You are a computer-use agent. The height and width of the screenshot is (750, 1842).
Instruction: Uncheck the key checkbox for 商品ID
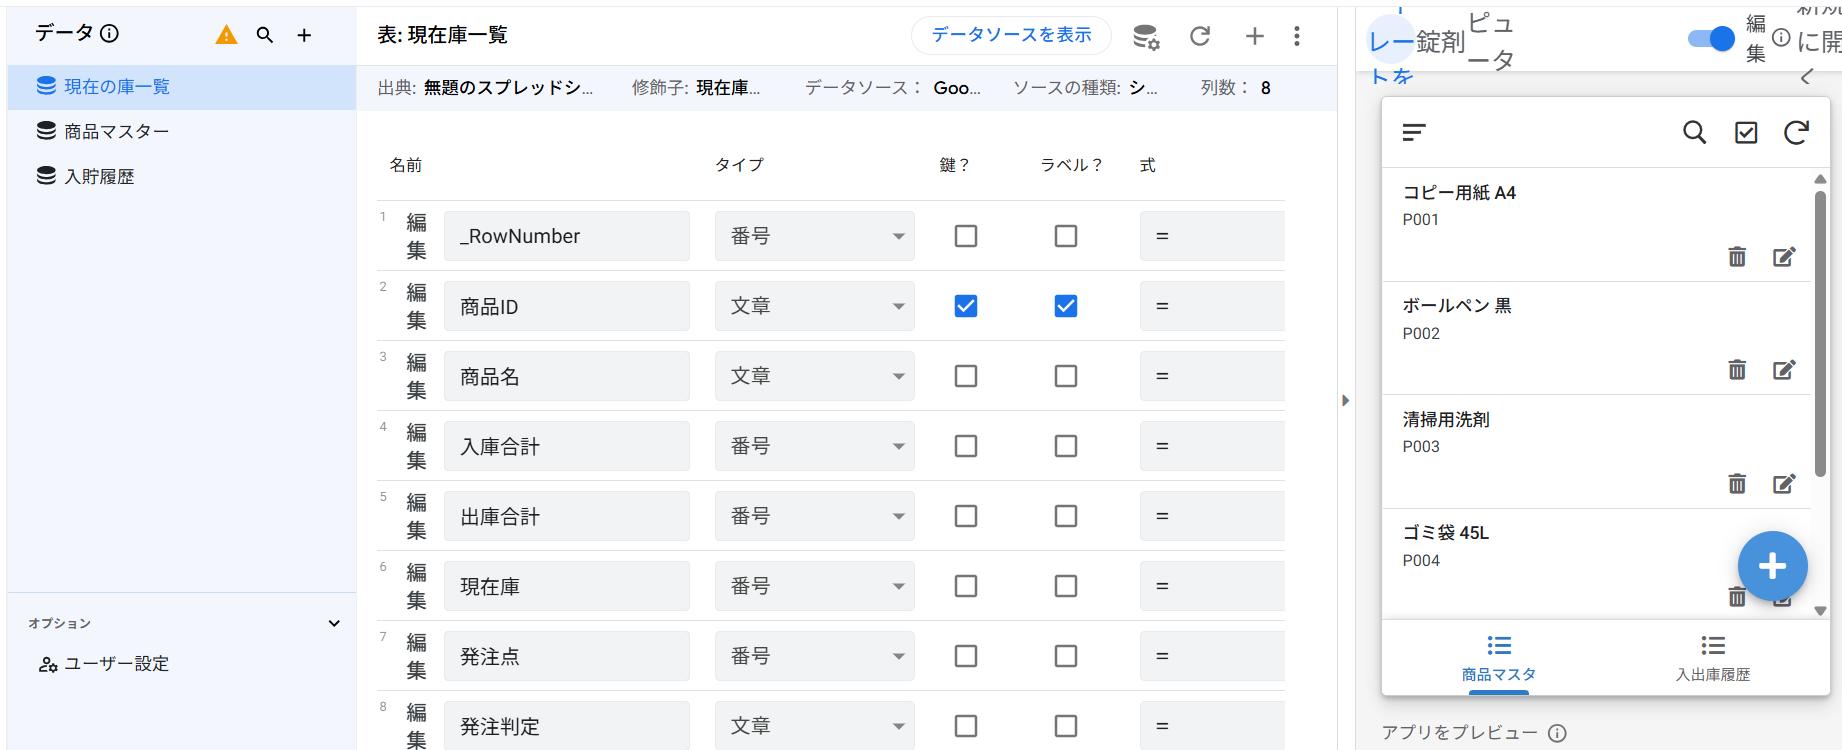click(966, 306)
